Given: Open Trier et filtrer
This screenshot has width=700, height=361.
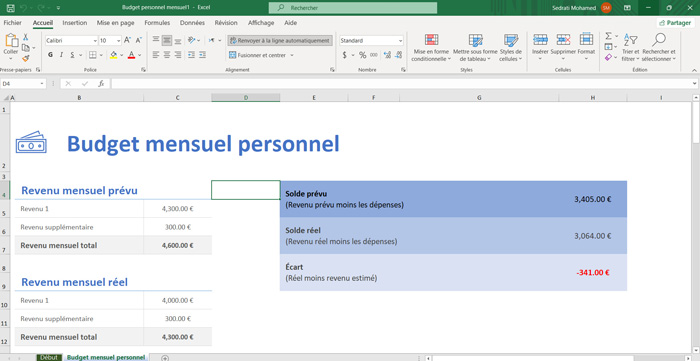Looking at the screenshot, I should click(x=630, y=48).
